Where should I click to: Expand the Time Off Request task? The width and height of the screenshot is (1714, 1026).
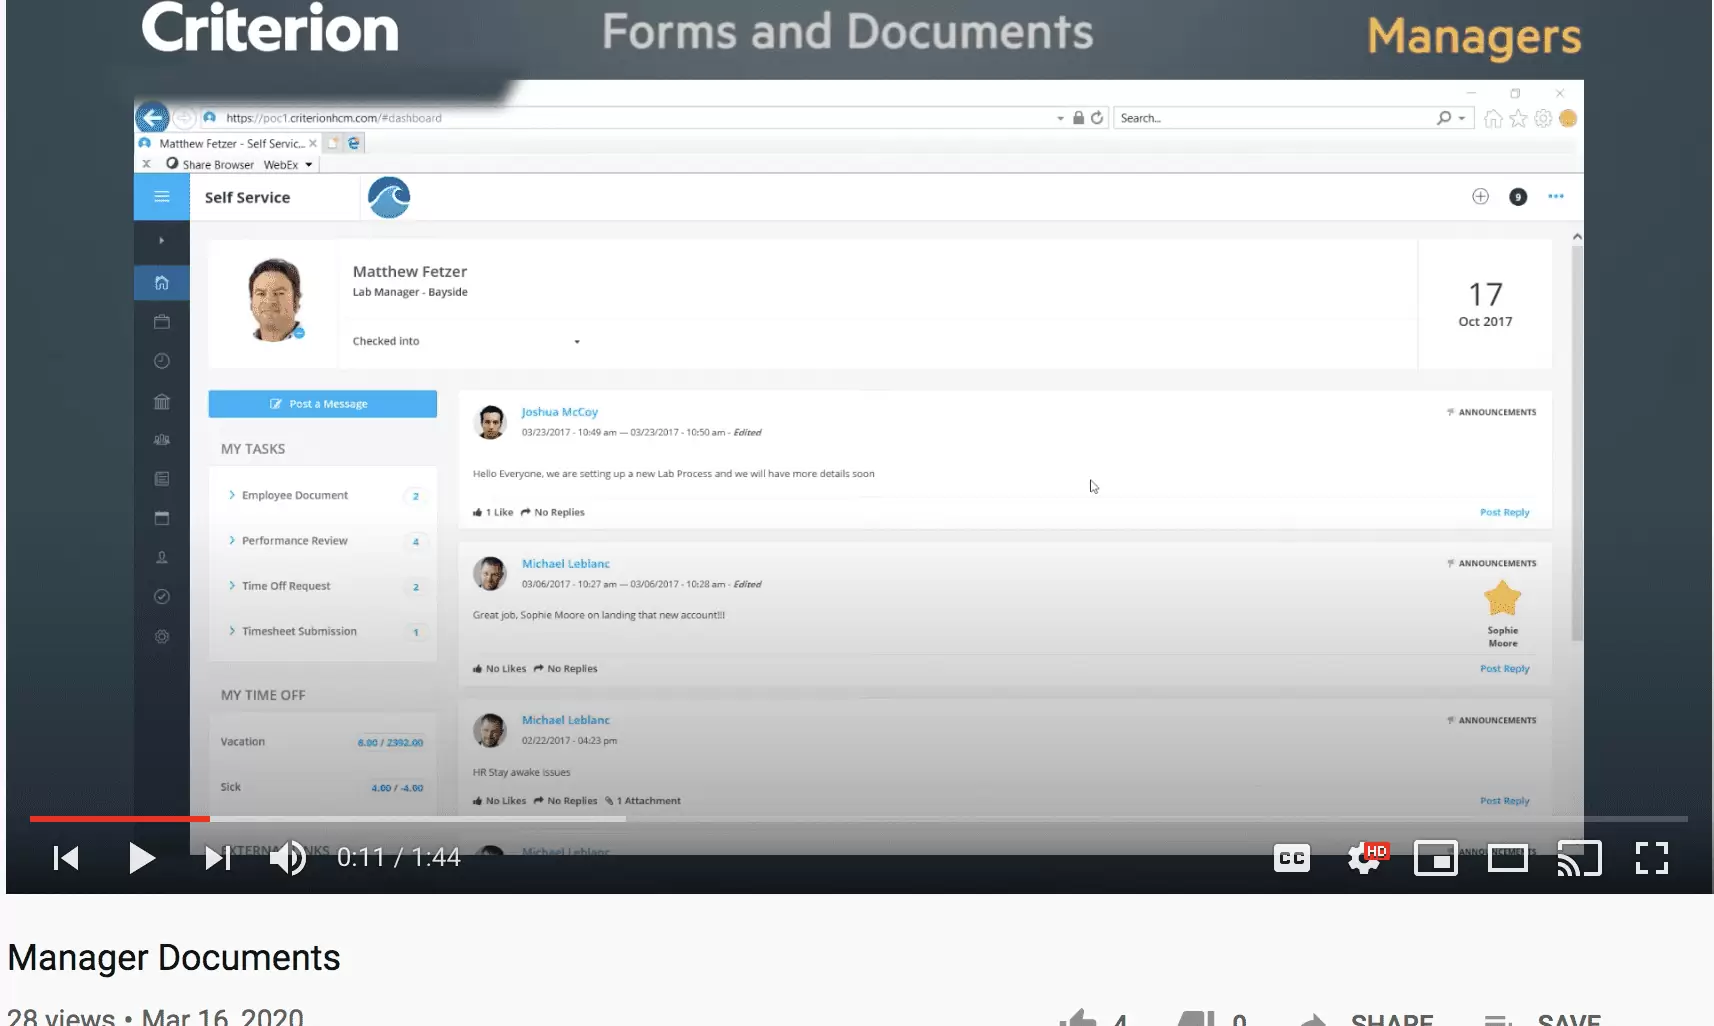[x=285, y=586]
